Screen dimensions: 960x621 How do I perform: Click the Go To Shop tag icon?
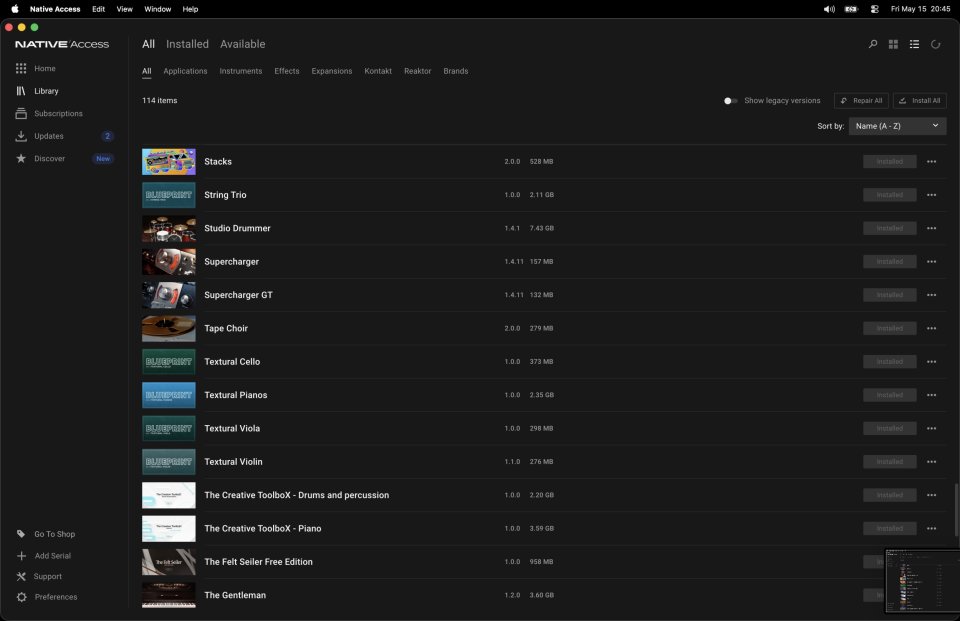[21, 534]
